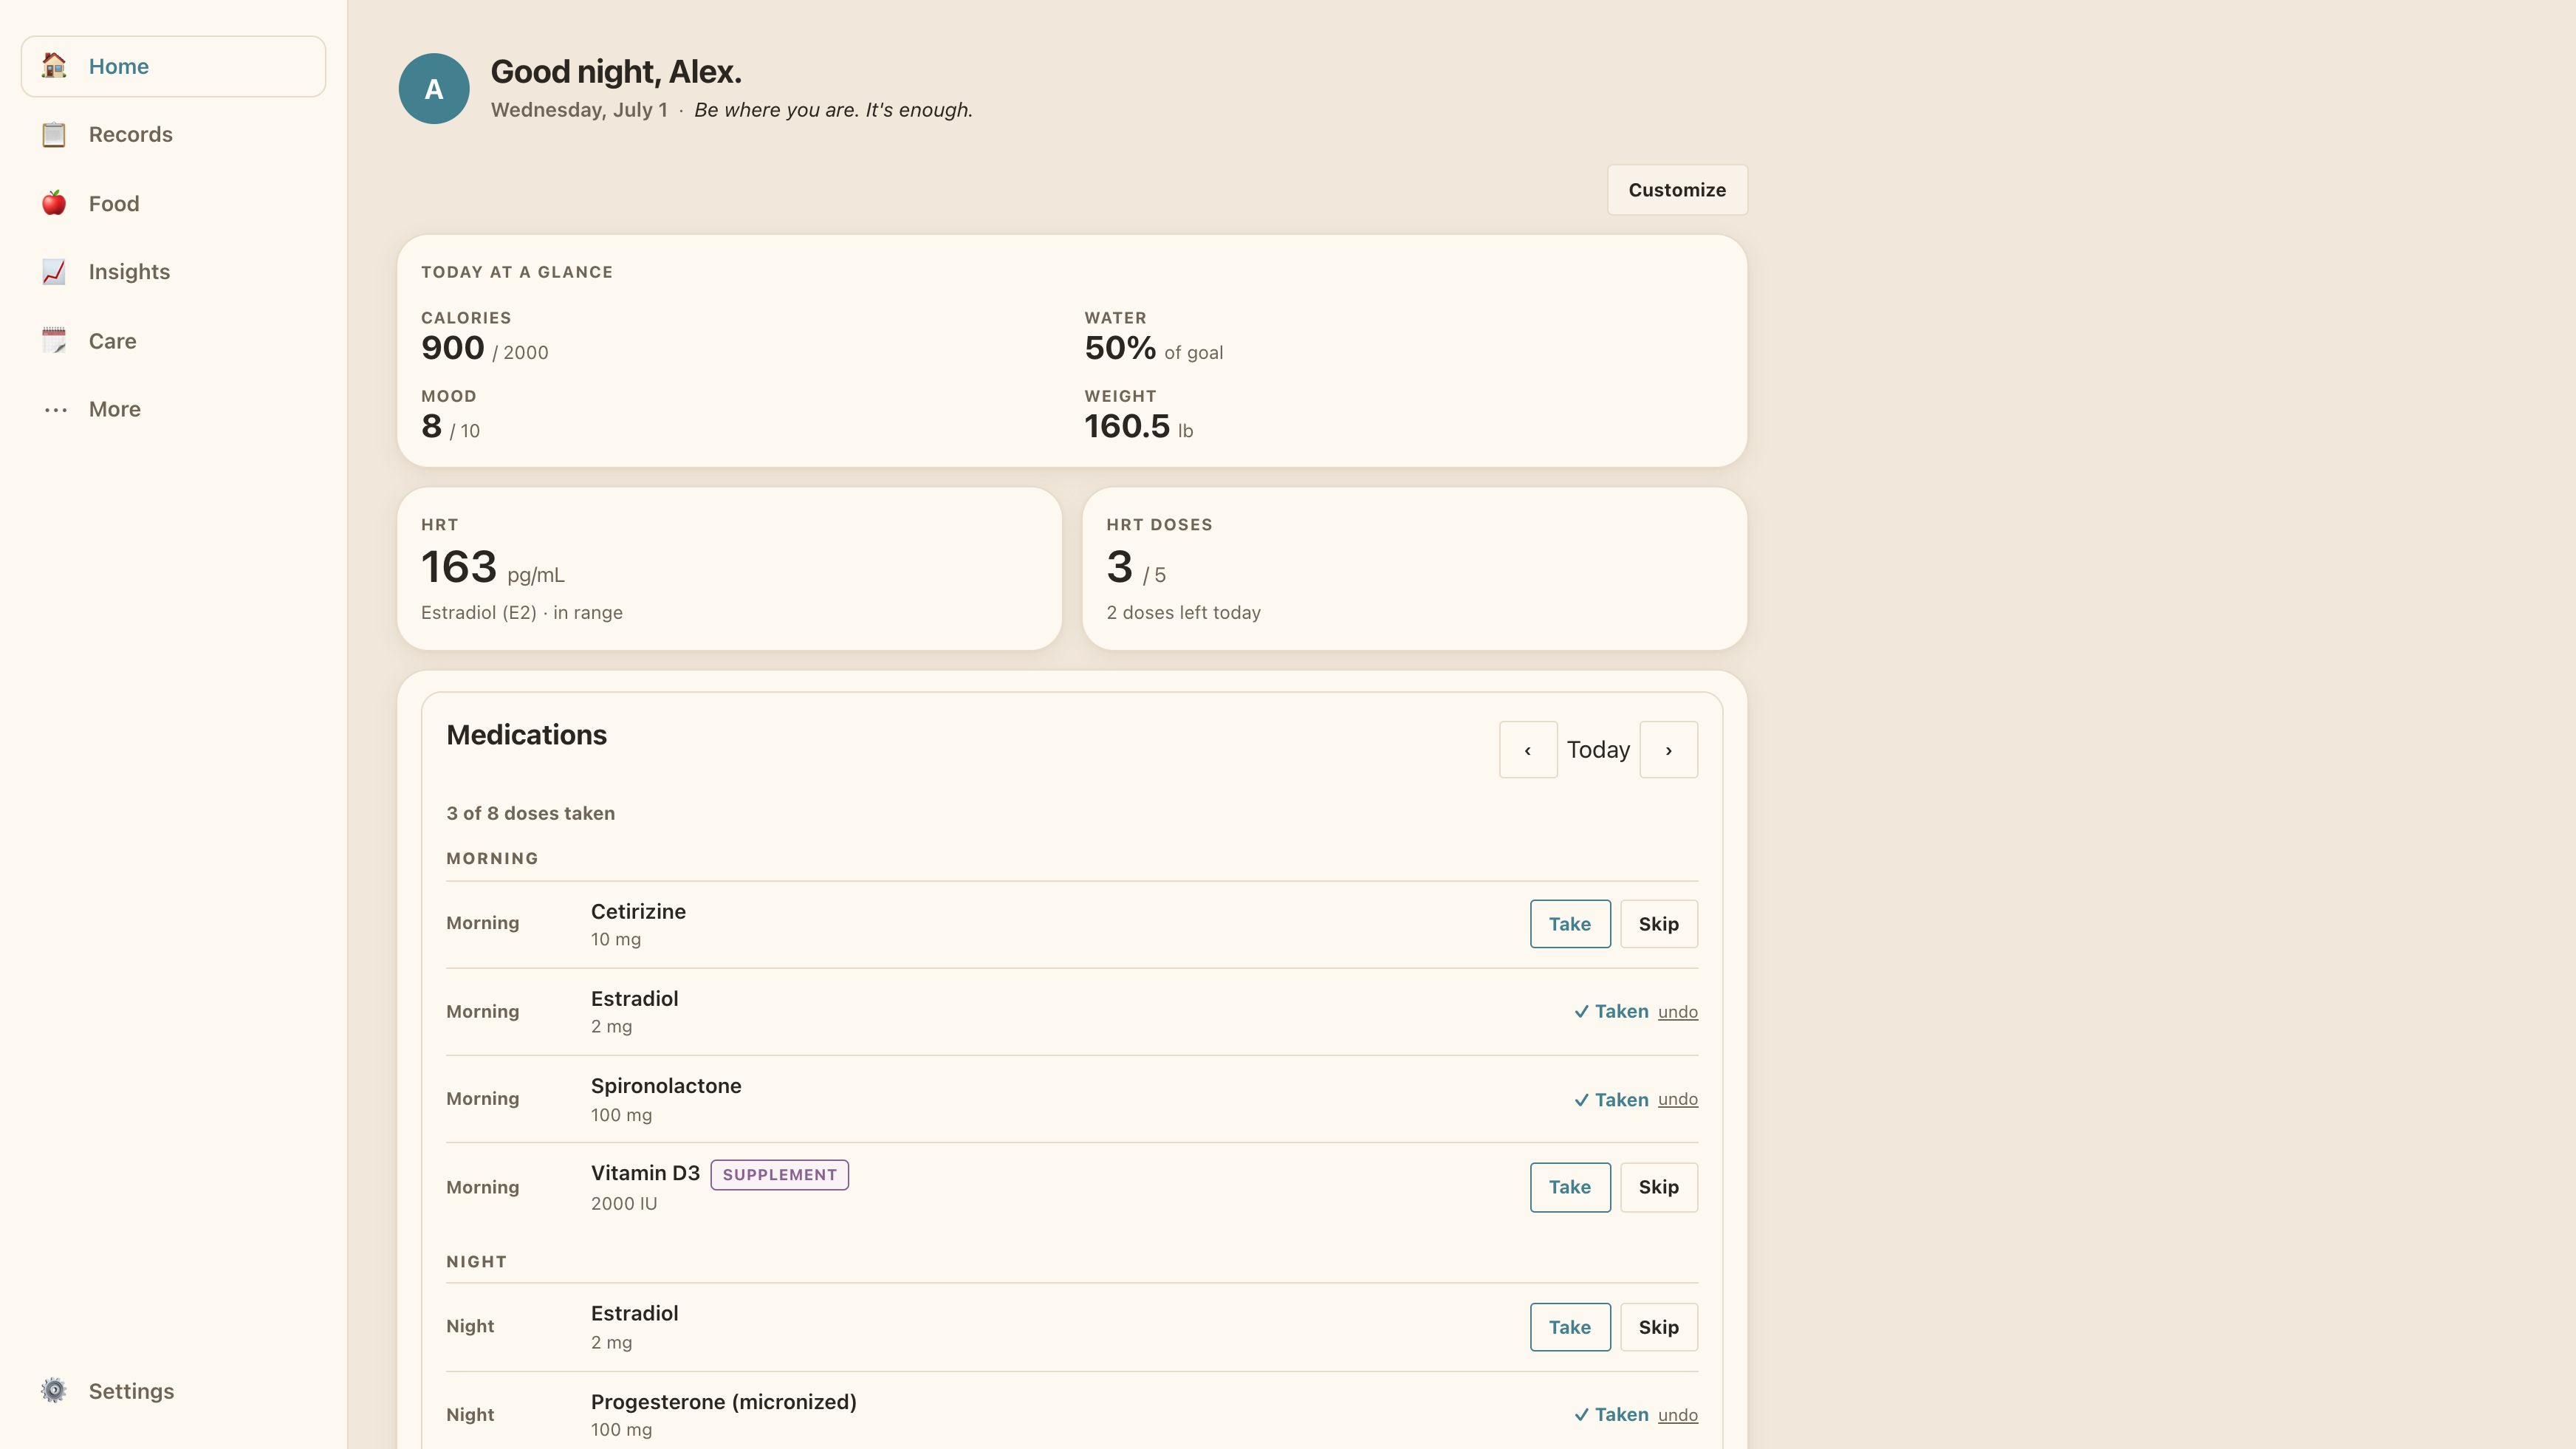The image size is (2576, 1449).
Task: Click the checkmark beside Progesterone Taken
Action: (x=1581, y=1415)
